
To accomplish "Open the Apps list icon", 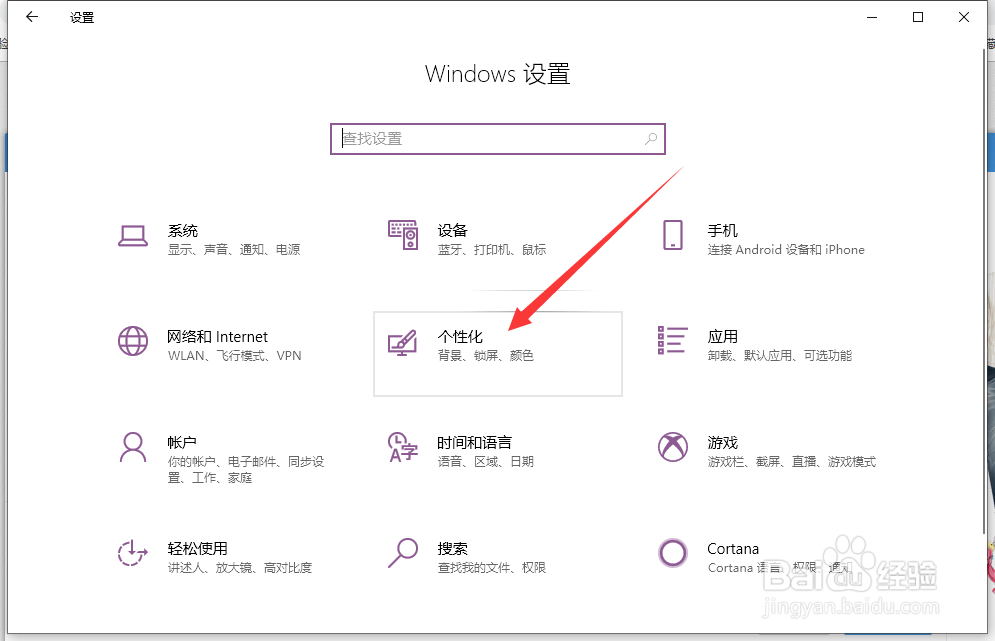I will point(673,340).
